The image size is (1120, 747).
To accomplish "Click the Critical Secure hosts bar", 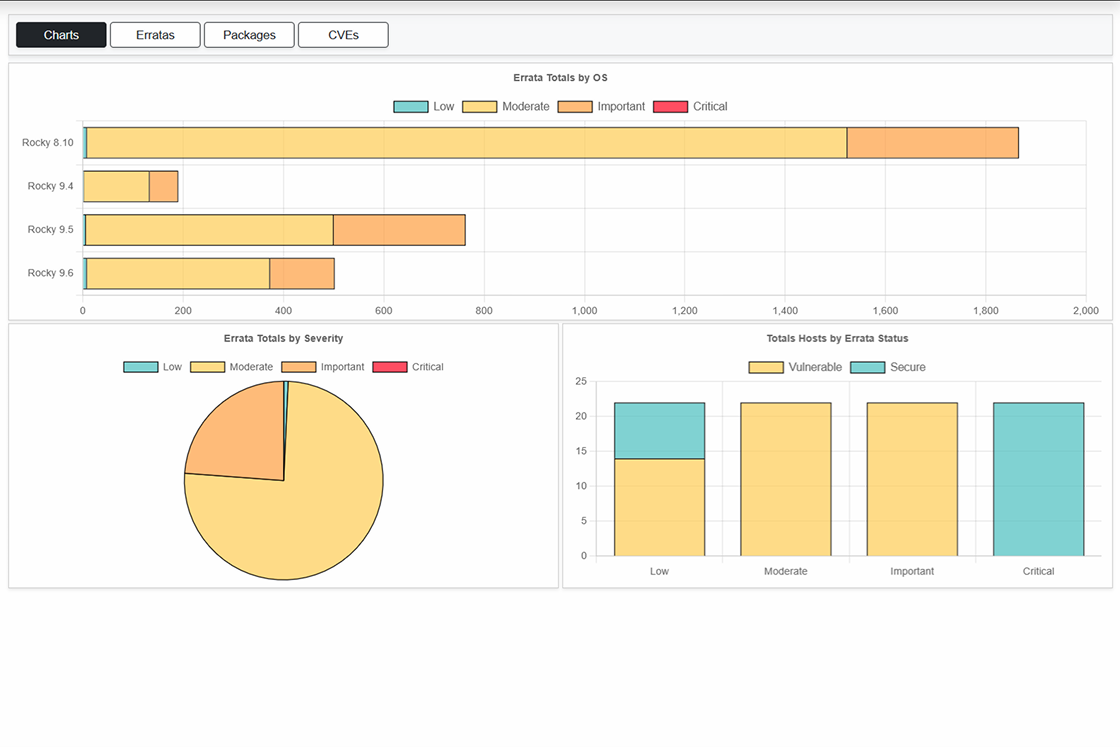I will pyautogui.click(x=1038, y=479).
